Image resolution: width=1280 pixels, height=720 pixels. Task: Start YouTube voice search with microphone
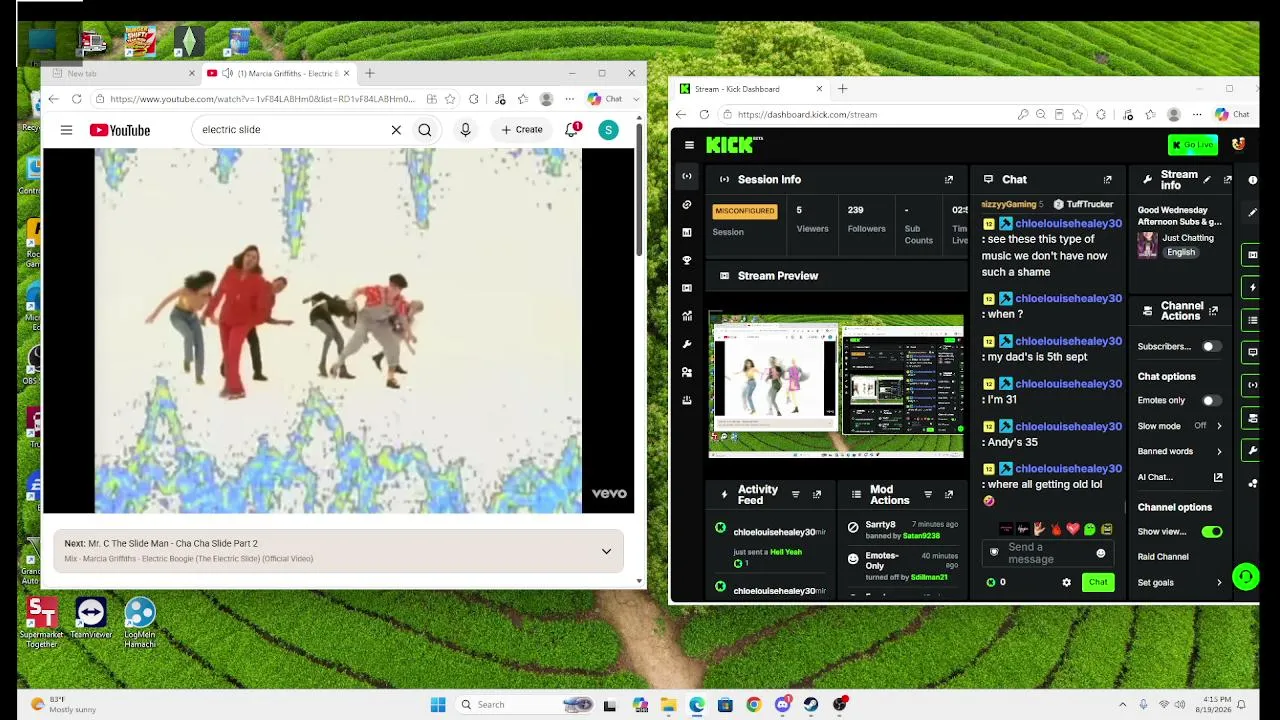[x=465, y=130]
